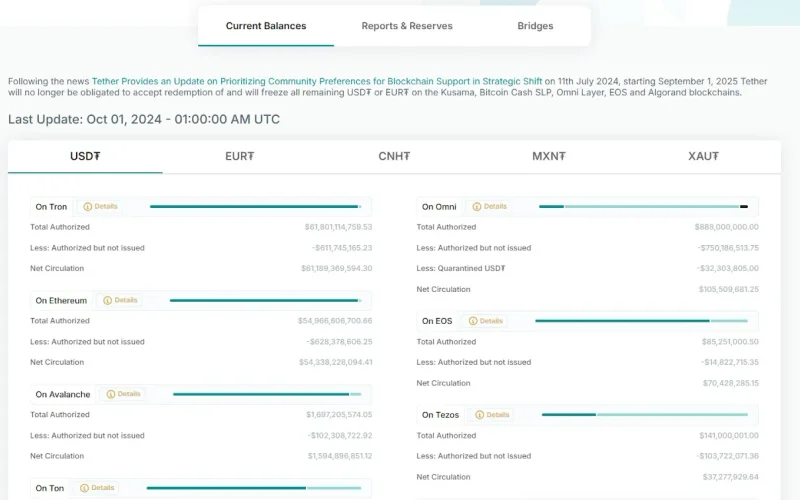800x500 pixels.
Task: Click Avalanche value -$102,308,722.92
Action: point(340,436)
